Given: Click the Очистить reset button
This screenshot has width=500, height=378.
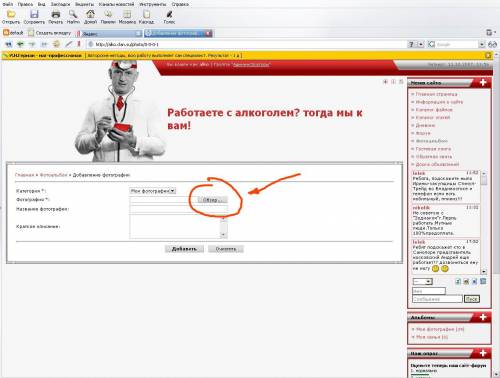Looking at the screenshot, I should (226, 249).
